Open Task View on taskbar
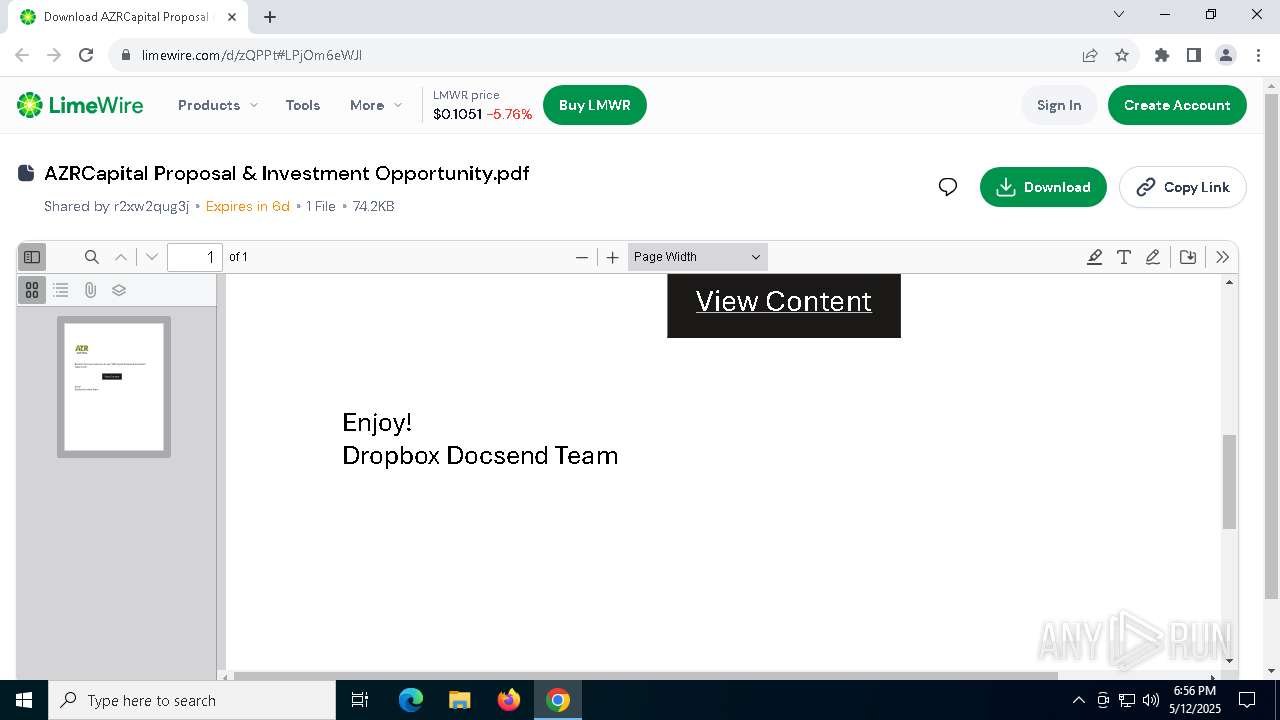The image size is (1280, 720). click(x=360, y=700)
